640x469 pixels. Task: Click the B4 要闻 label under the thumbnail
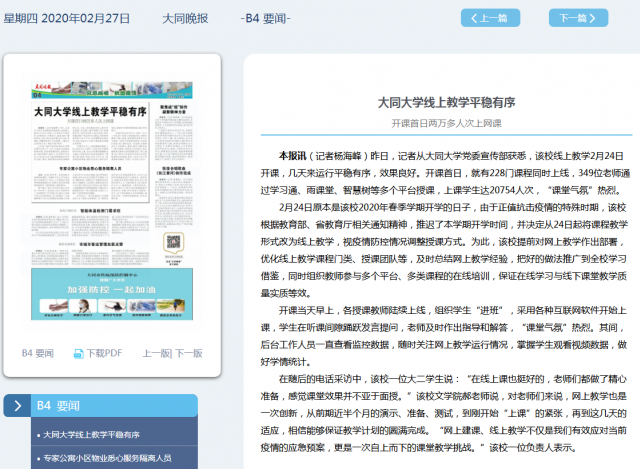tap(38, 353)
